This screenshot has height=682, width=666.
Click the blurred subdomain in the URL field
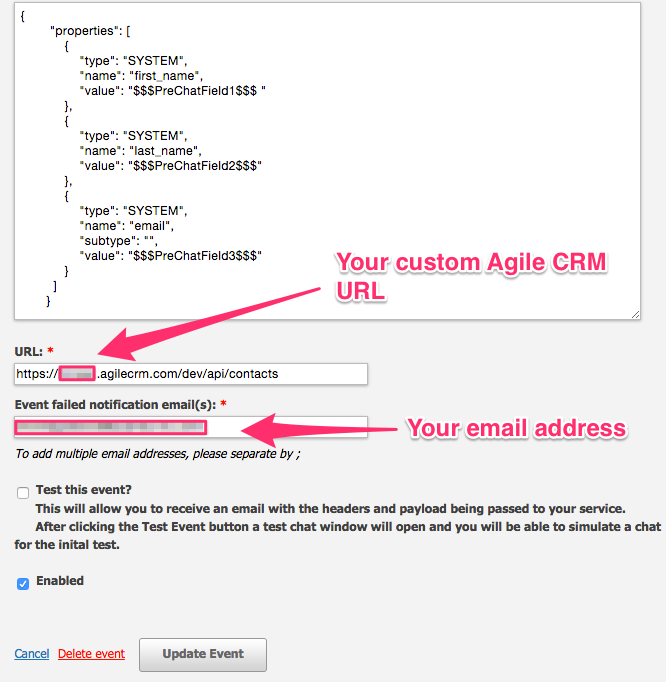tap(76, 374)
